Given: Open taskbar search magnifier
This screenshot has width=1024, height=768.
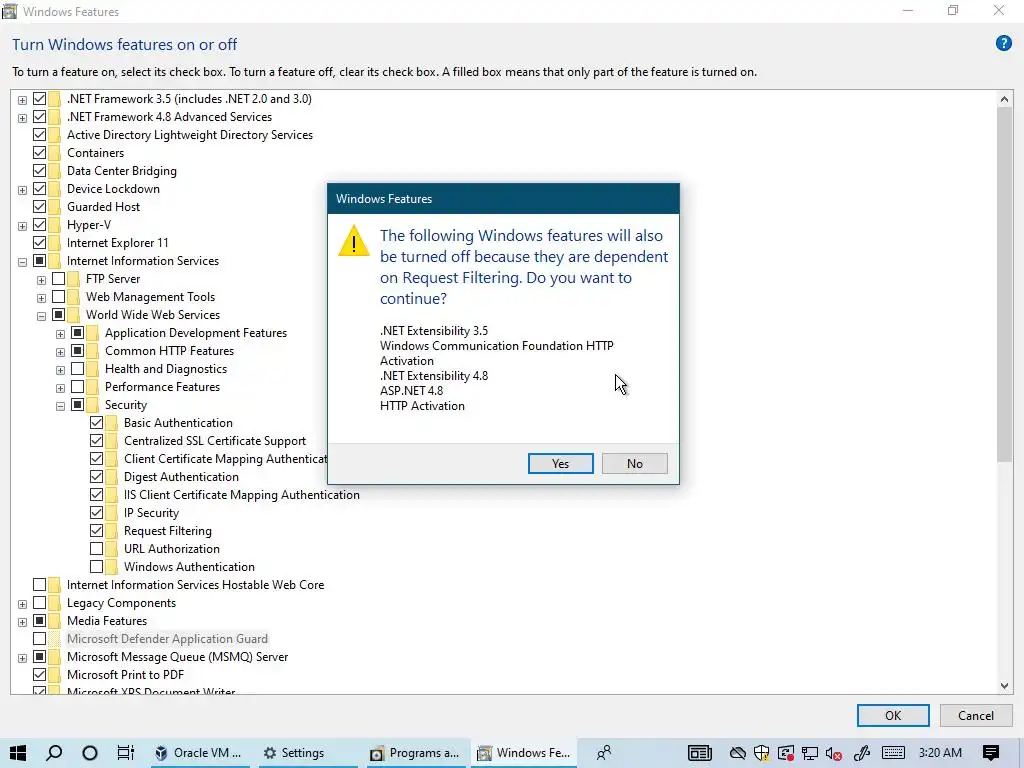Looking at the screenshot, I should tap(54, 753).
